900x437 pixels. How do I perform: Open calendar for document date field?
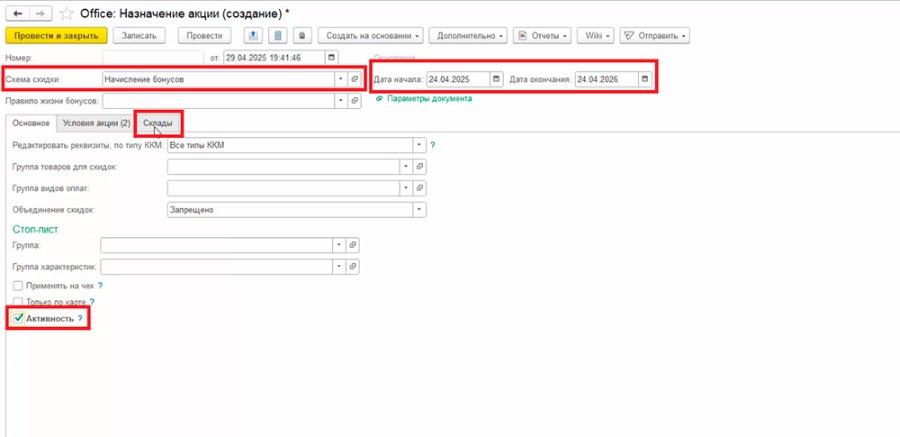(x=332, y=57)
